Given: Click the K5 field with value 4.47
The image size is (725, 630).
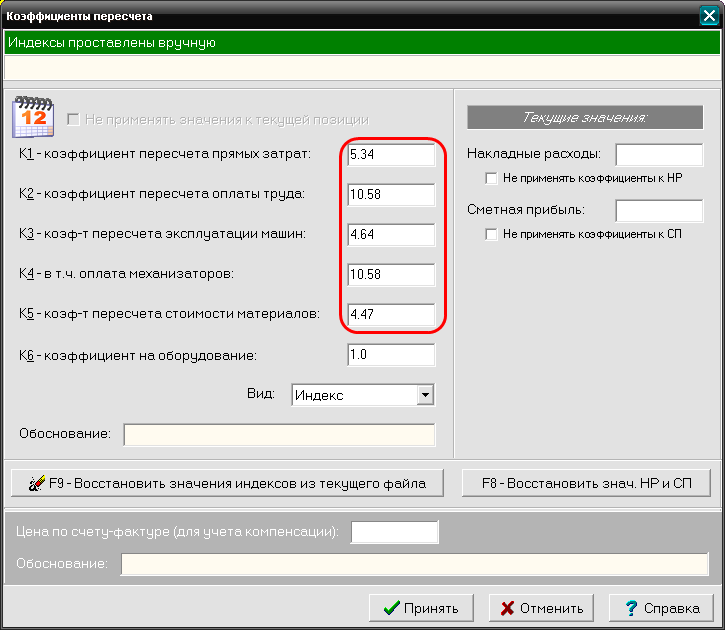Looking at the screenshot, I should (x=391, y=314).
